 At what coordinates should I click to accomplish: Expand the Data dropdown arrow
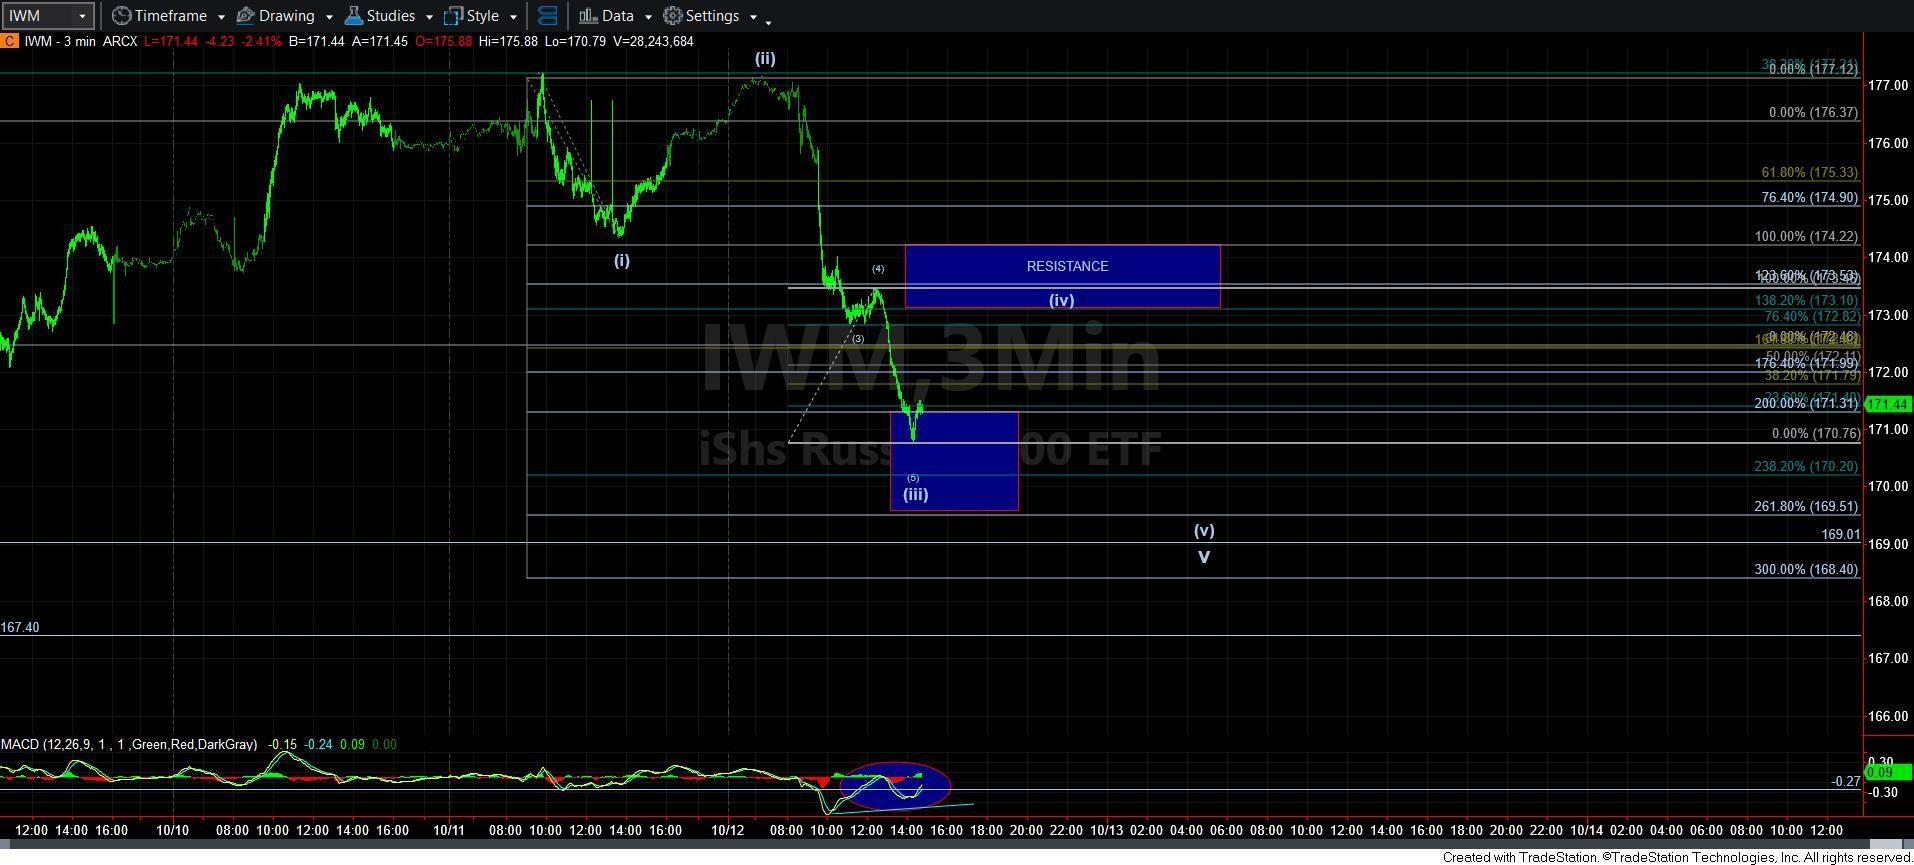point(647,17)
